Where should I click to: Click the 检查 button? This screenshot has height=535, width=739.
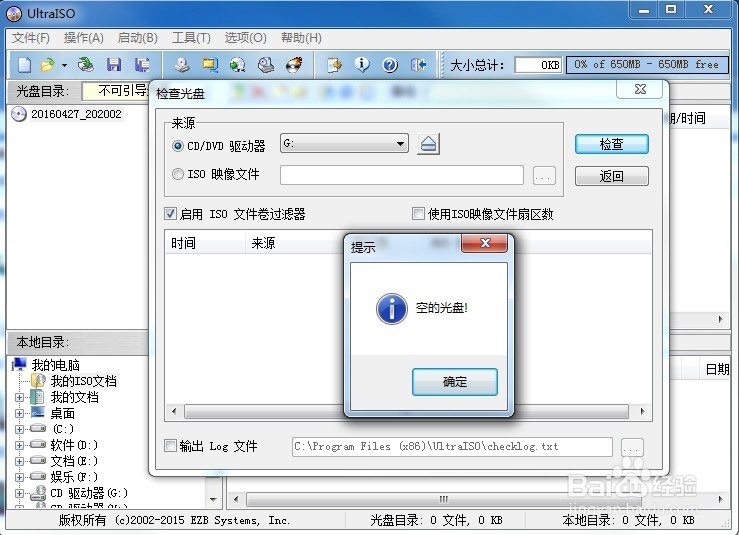(611, 144)
